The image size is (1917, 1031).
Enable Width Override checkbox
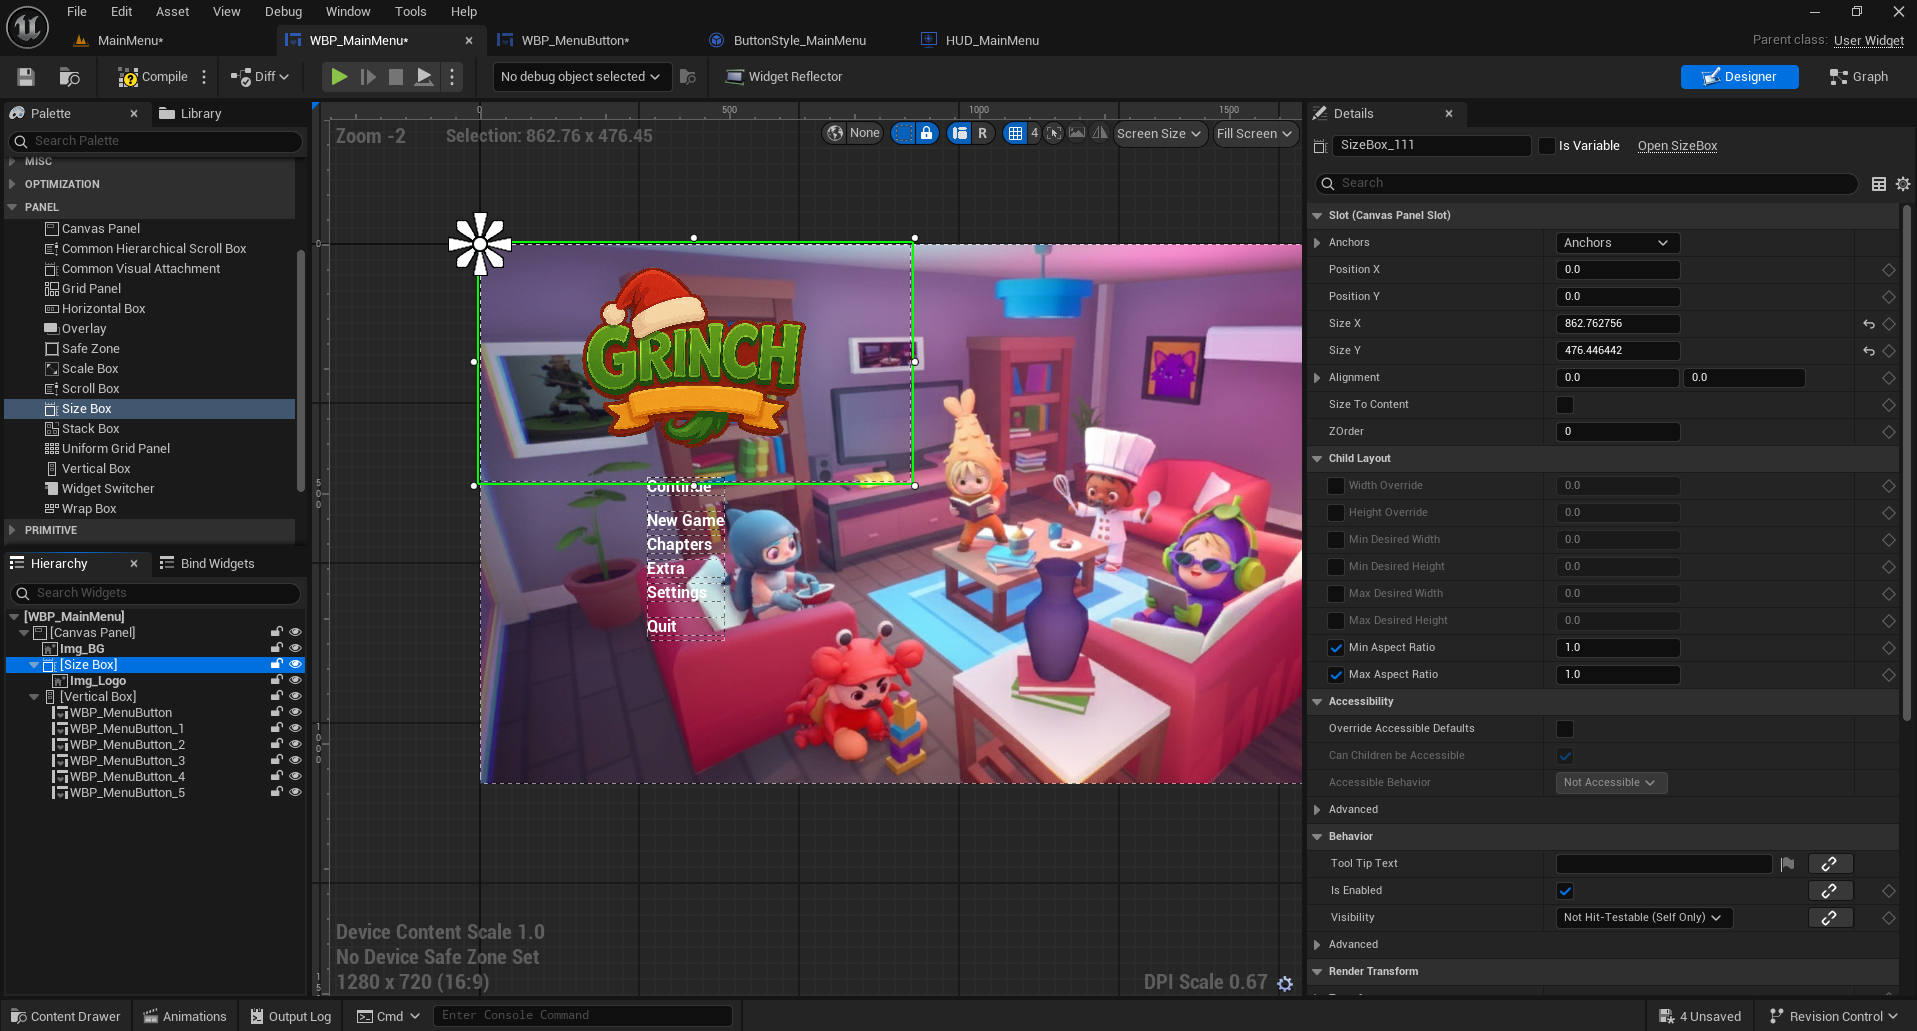point(1336,486)
